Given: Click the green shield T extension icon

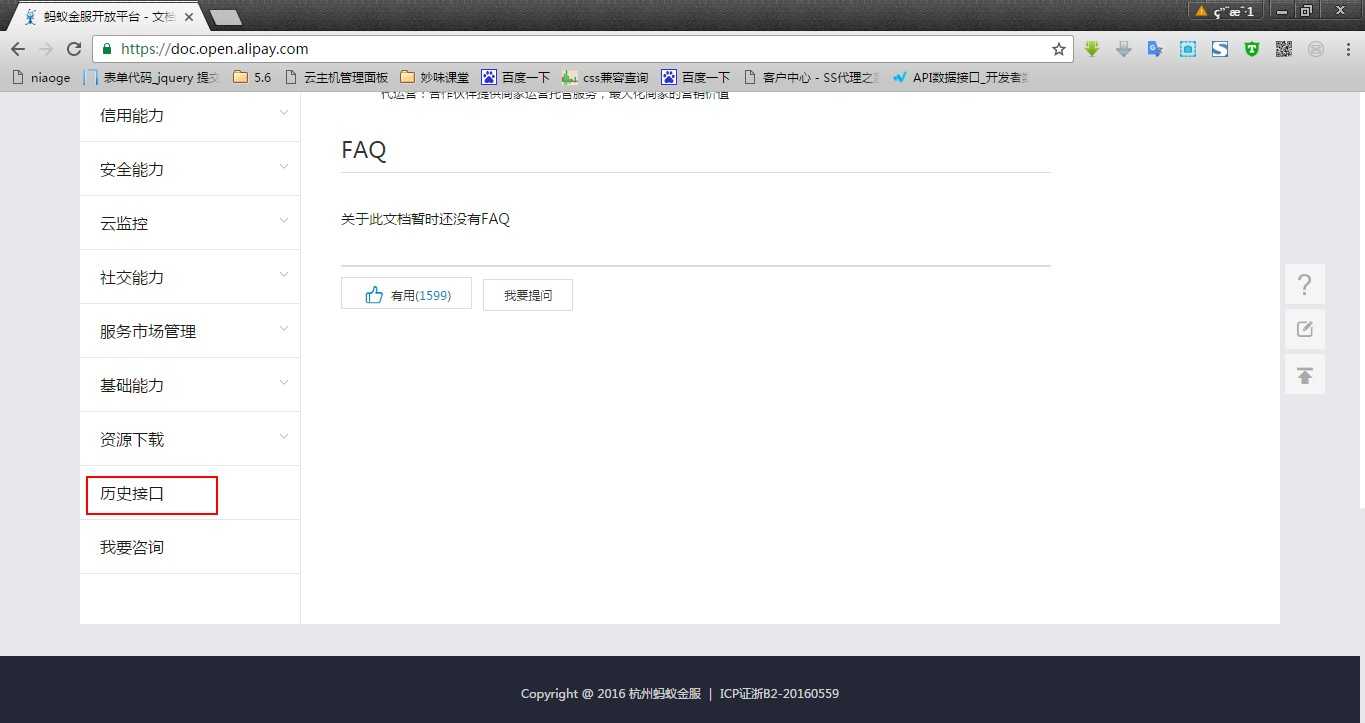Looking at the screenshot, I should pyautogui.click(x=1252, y=49).
